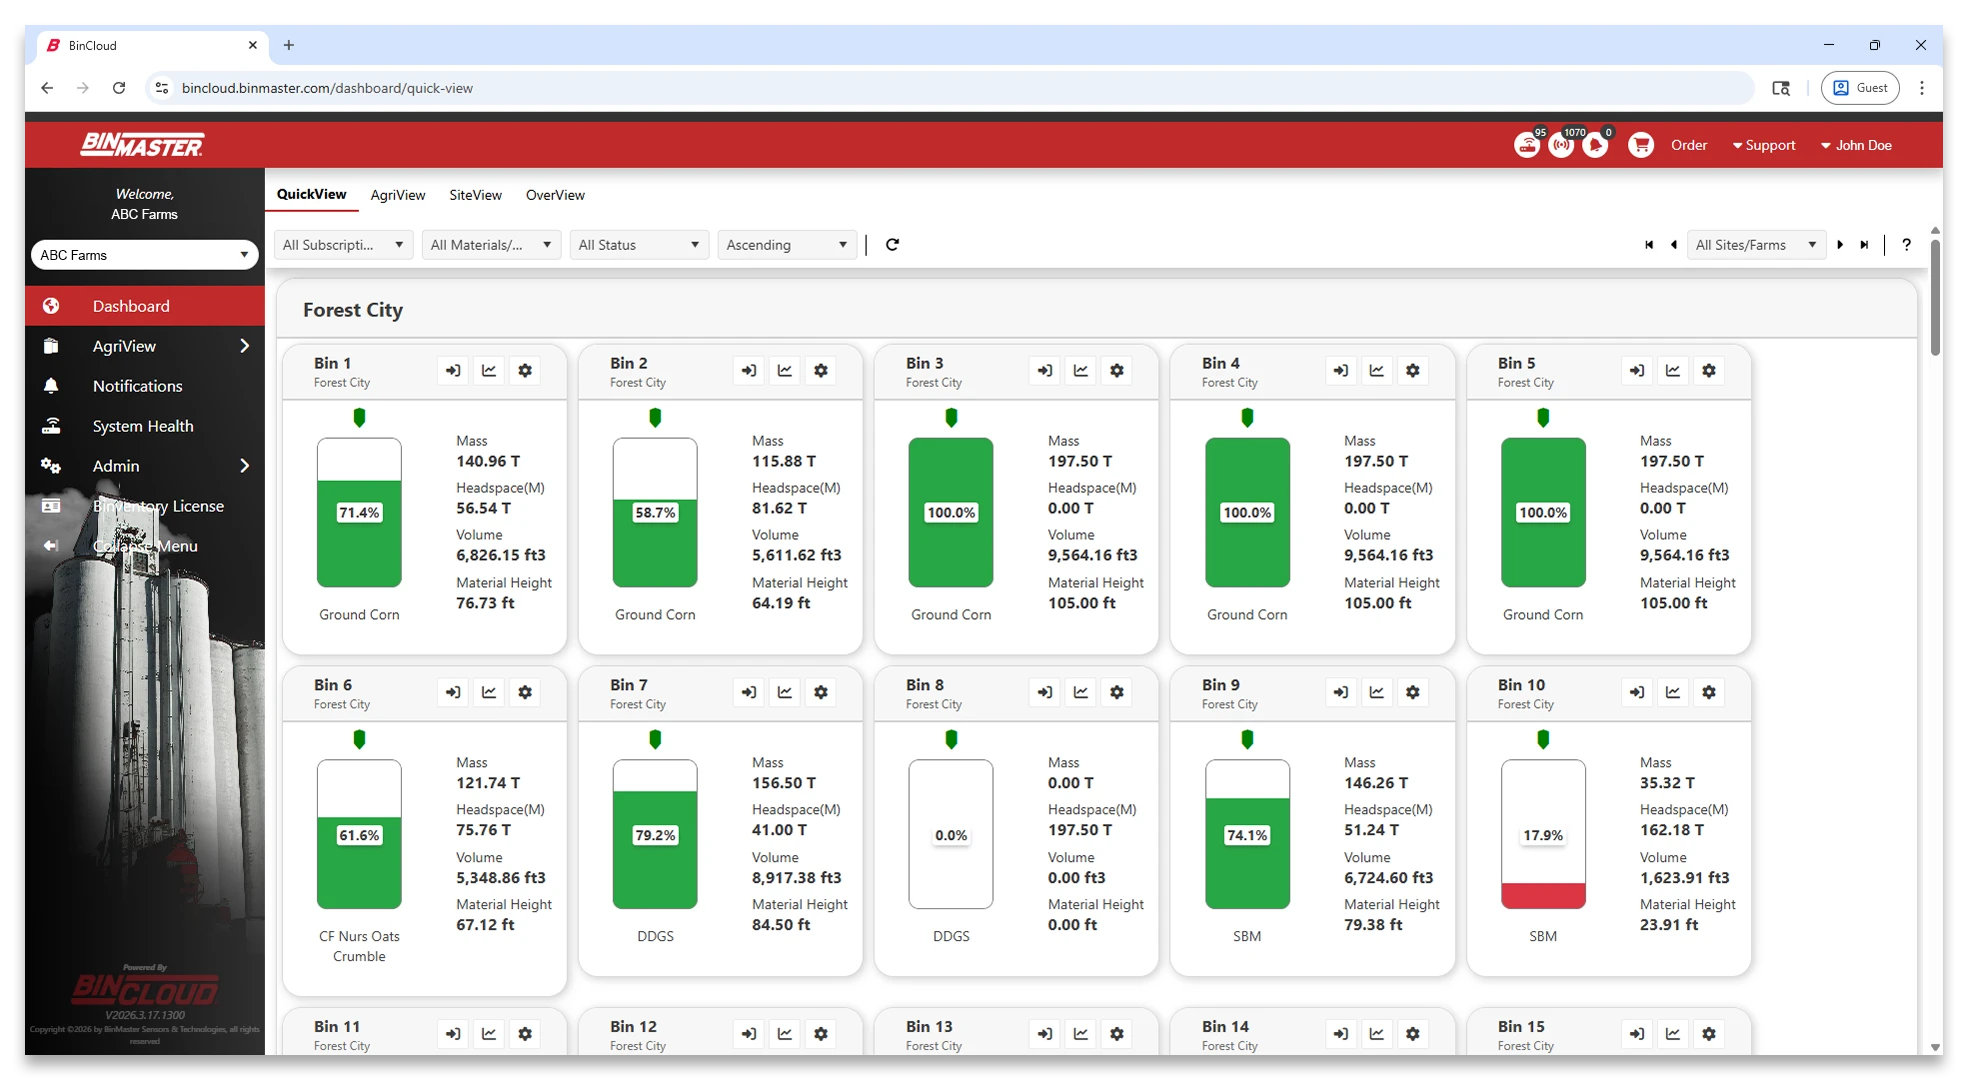Collapse the sidebar menu
Image resolution: width=1968 pixels, height=1080 pixels.
pos(145,546)
